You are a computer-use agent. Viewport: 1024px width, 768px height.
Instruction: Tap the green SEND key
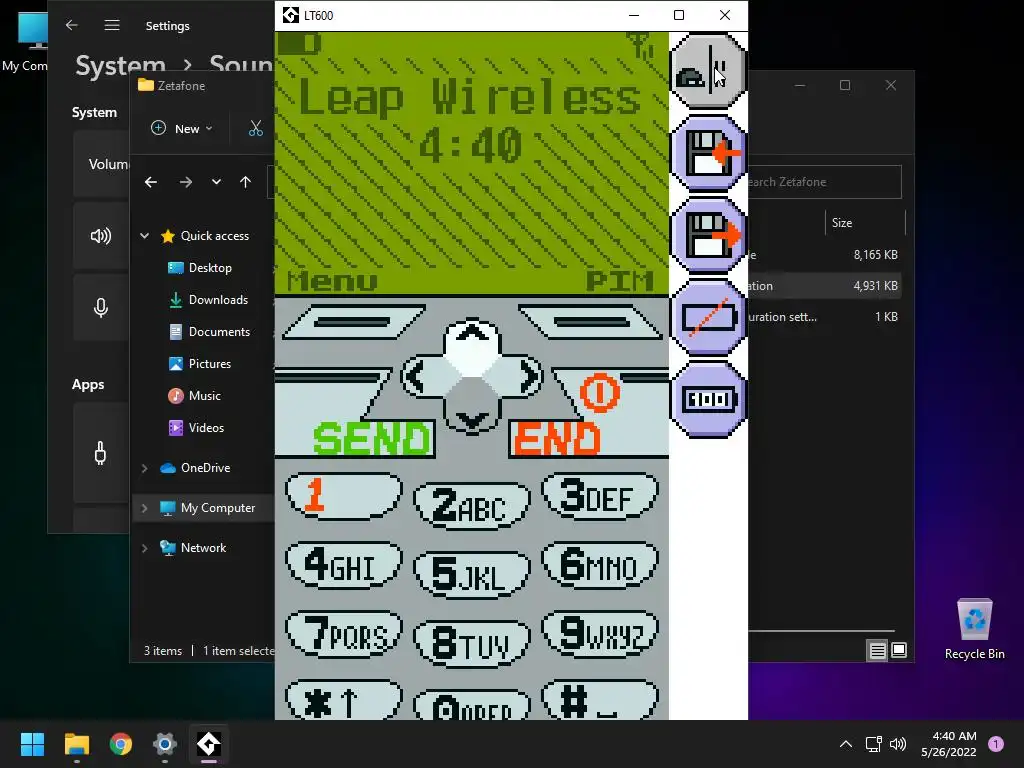coord(372,439)
